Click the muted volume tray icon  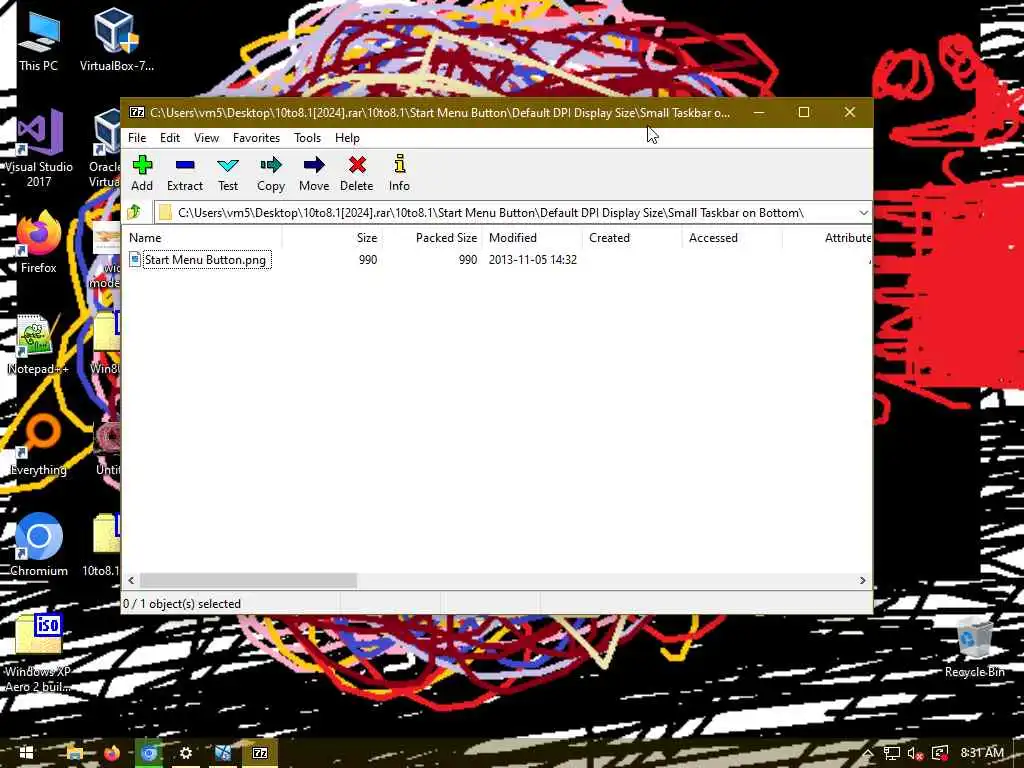915,754
